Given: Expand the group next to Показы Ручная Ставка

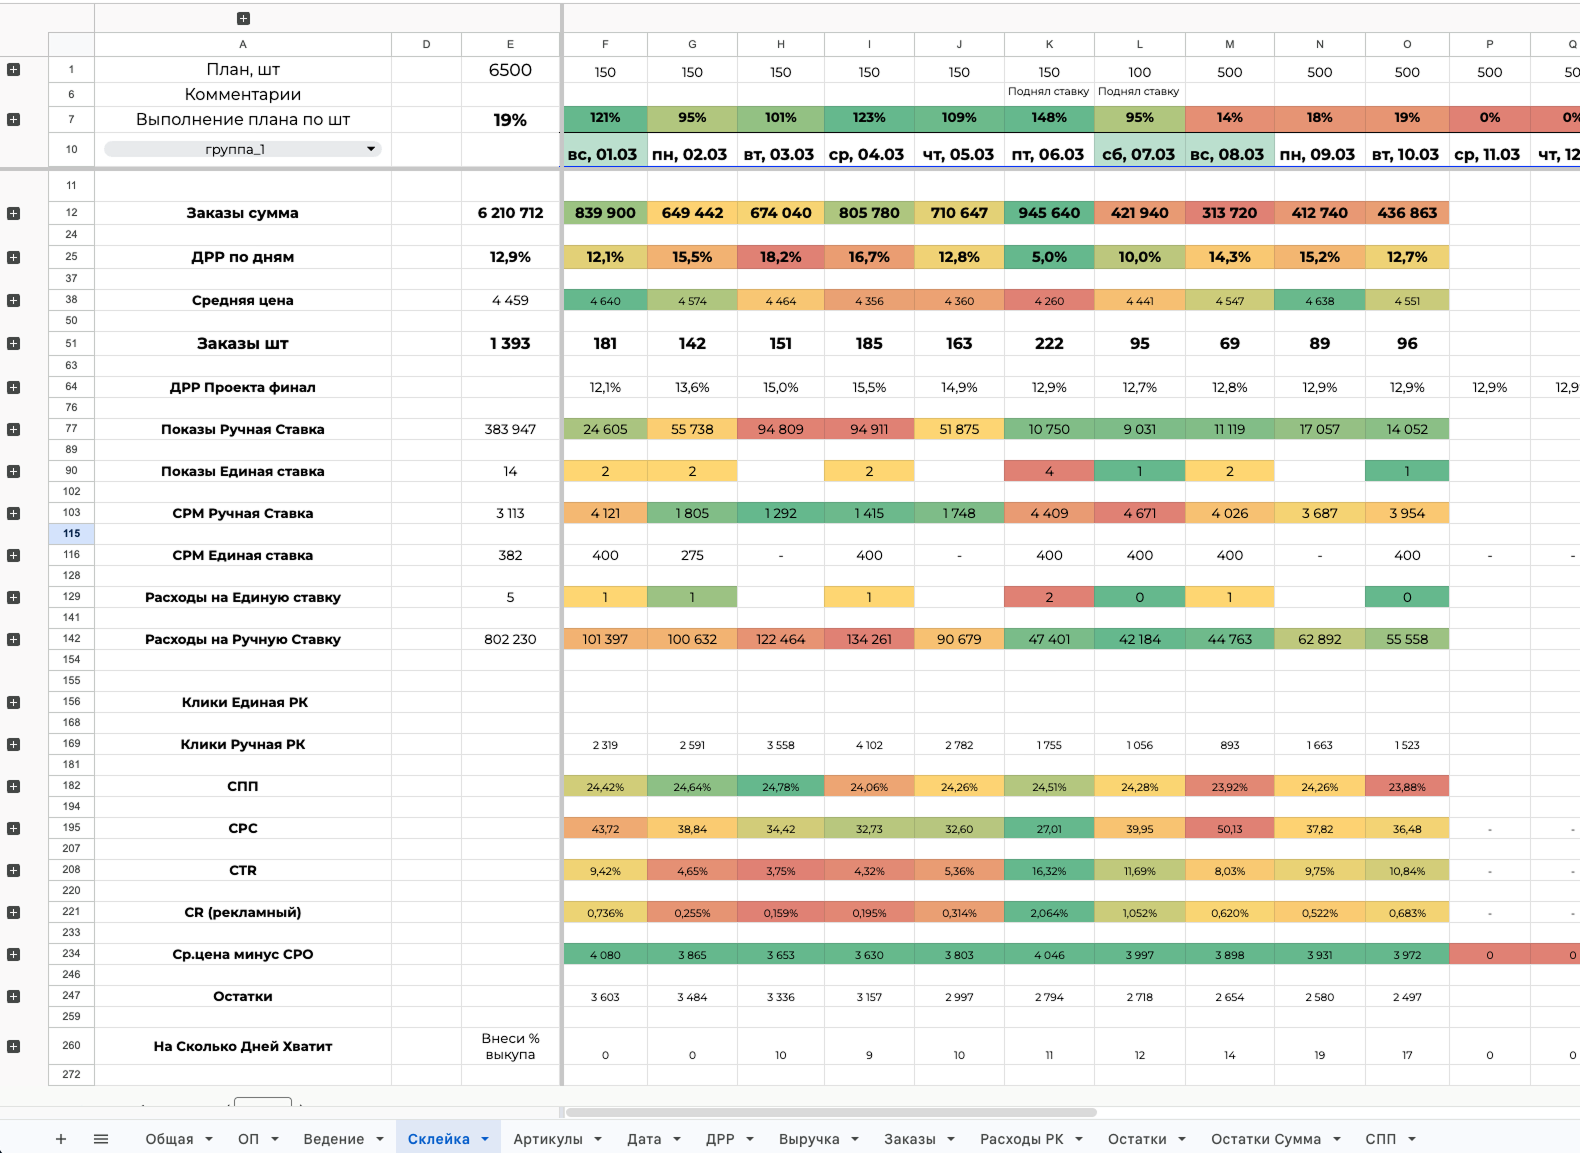Looking at the screenshot, I should (13, 429).
